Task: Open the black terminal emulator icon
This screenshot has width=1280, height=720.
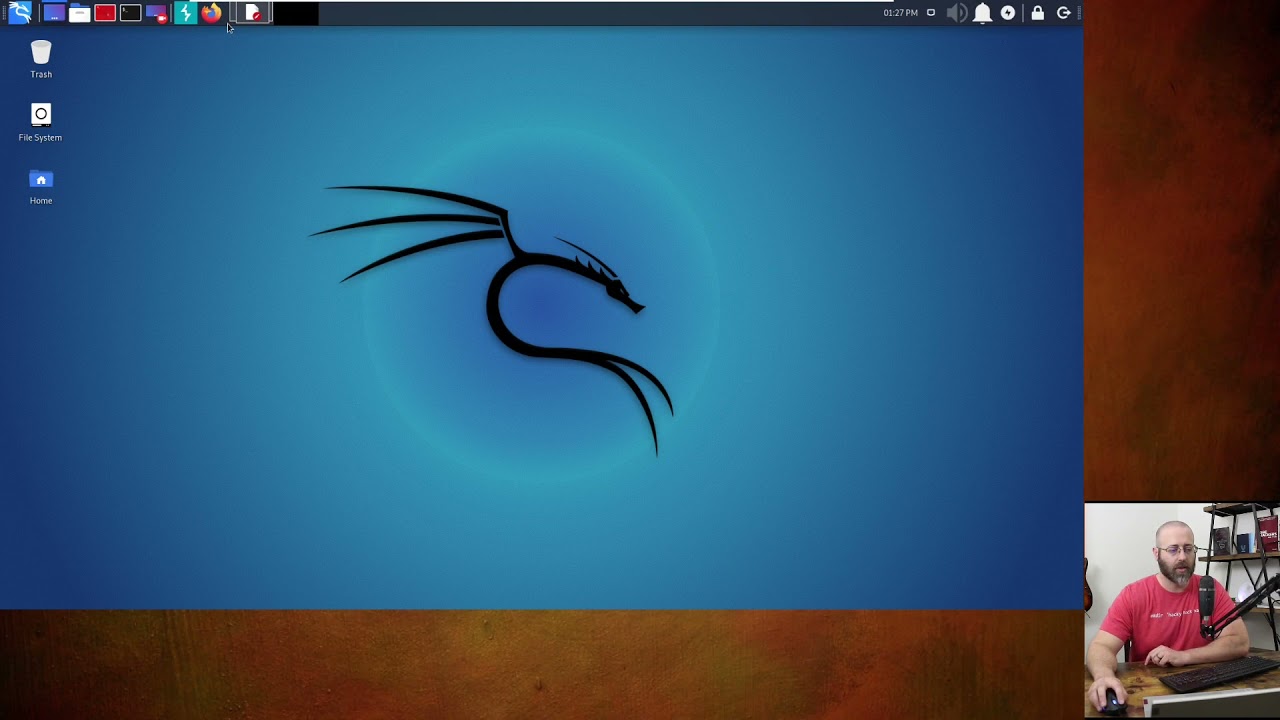Action: (x=130, y=13)
